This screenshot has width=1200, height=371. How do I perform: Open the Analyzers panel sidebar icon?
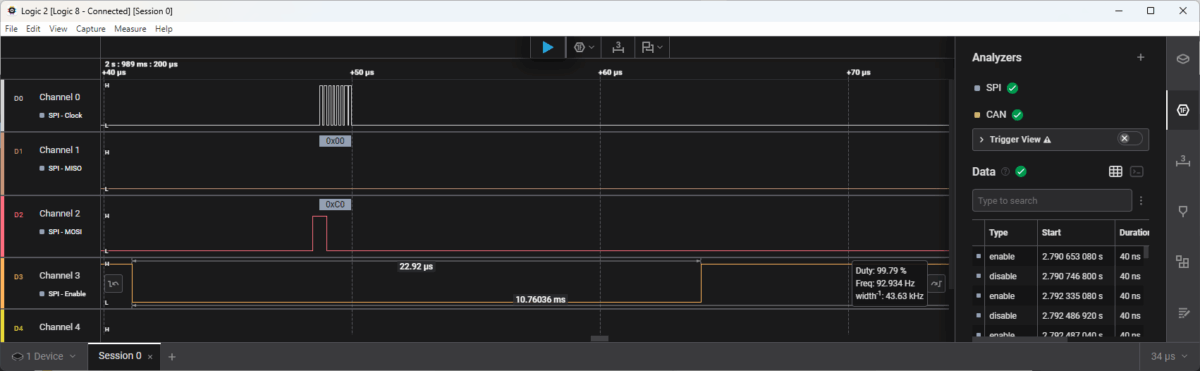tap(1183, 108)
